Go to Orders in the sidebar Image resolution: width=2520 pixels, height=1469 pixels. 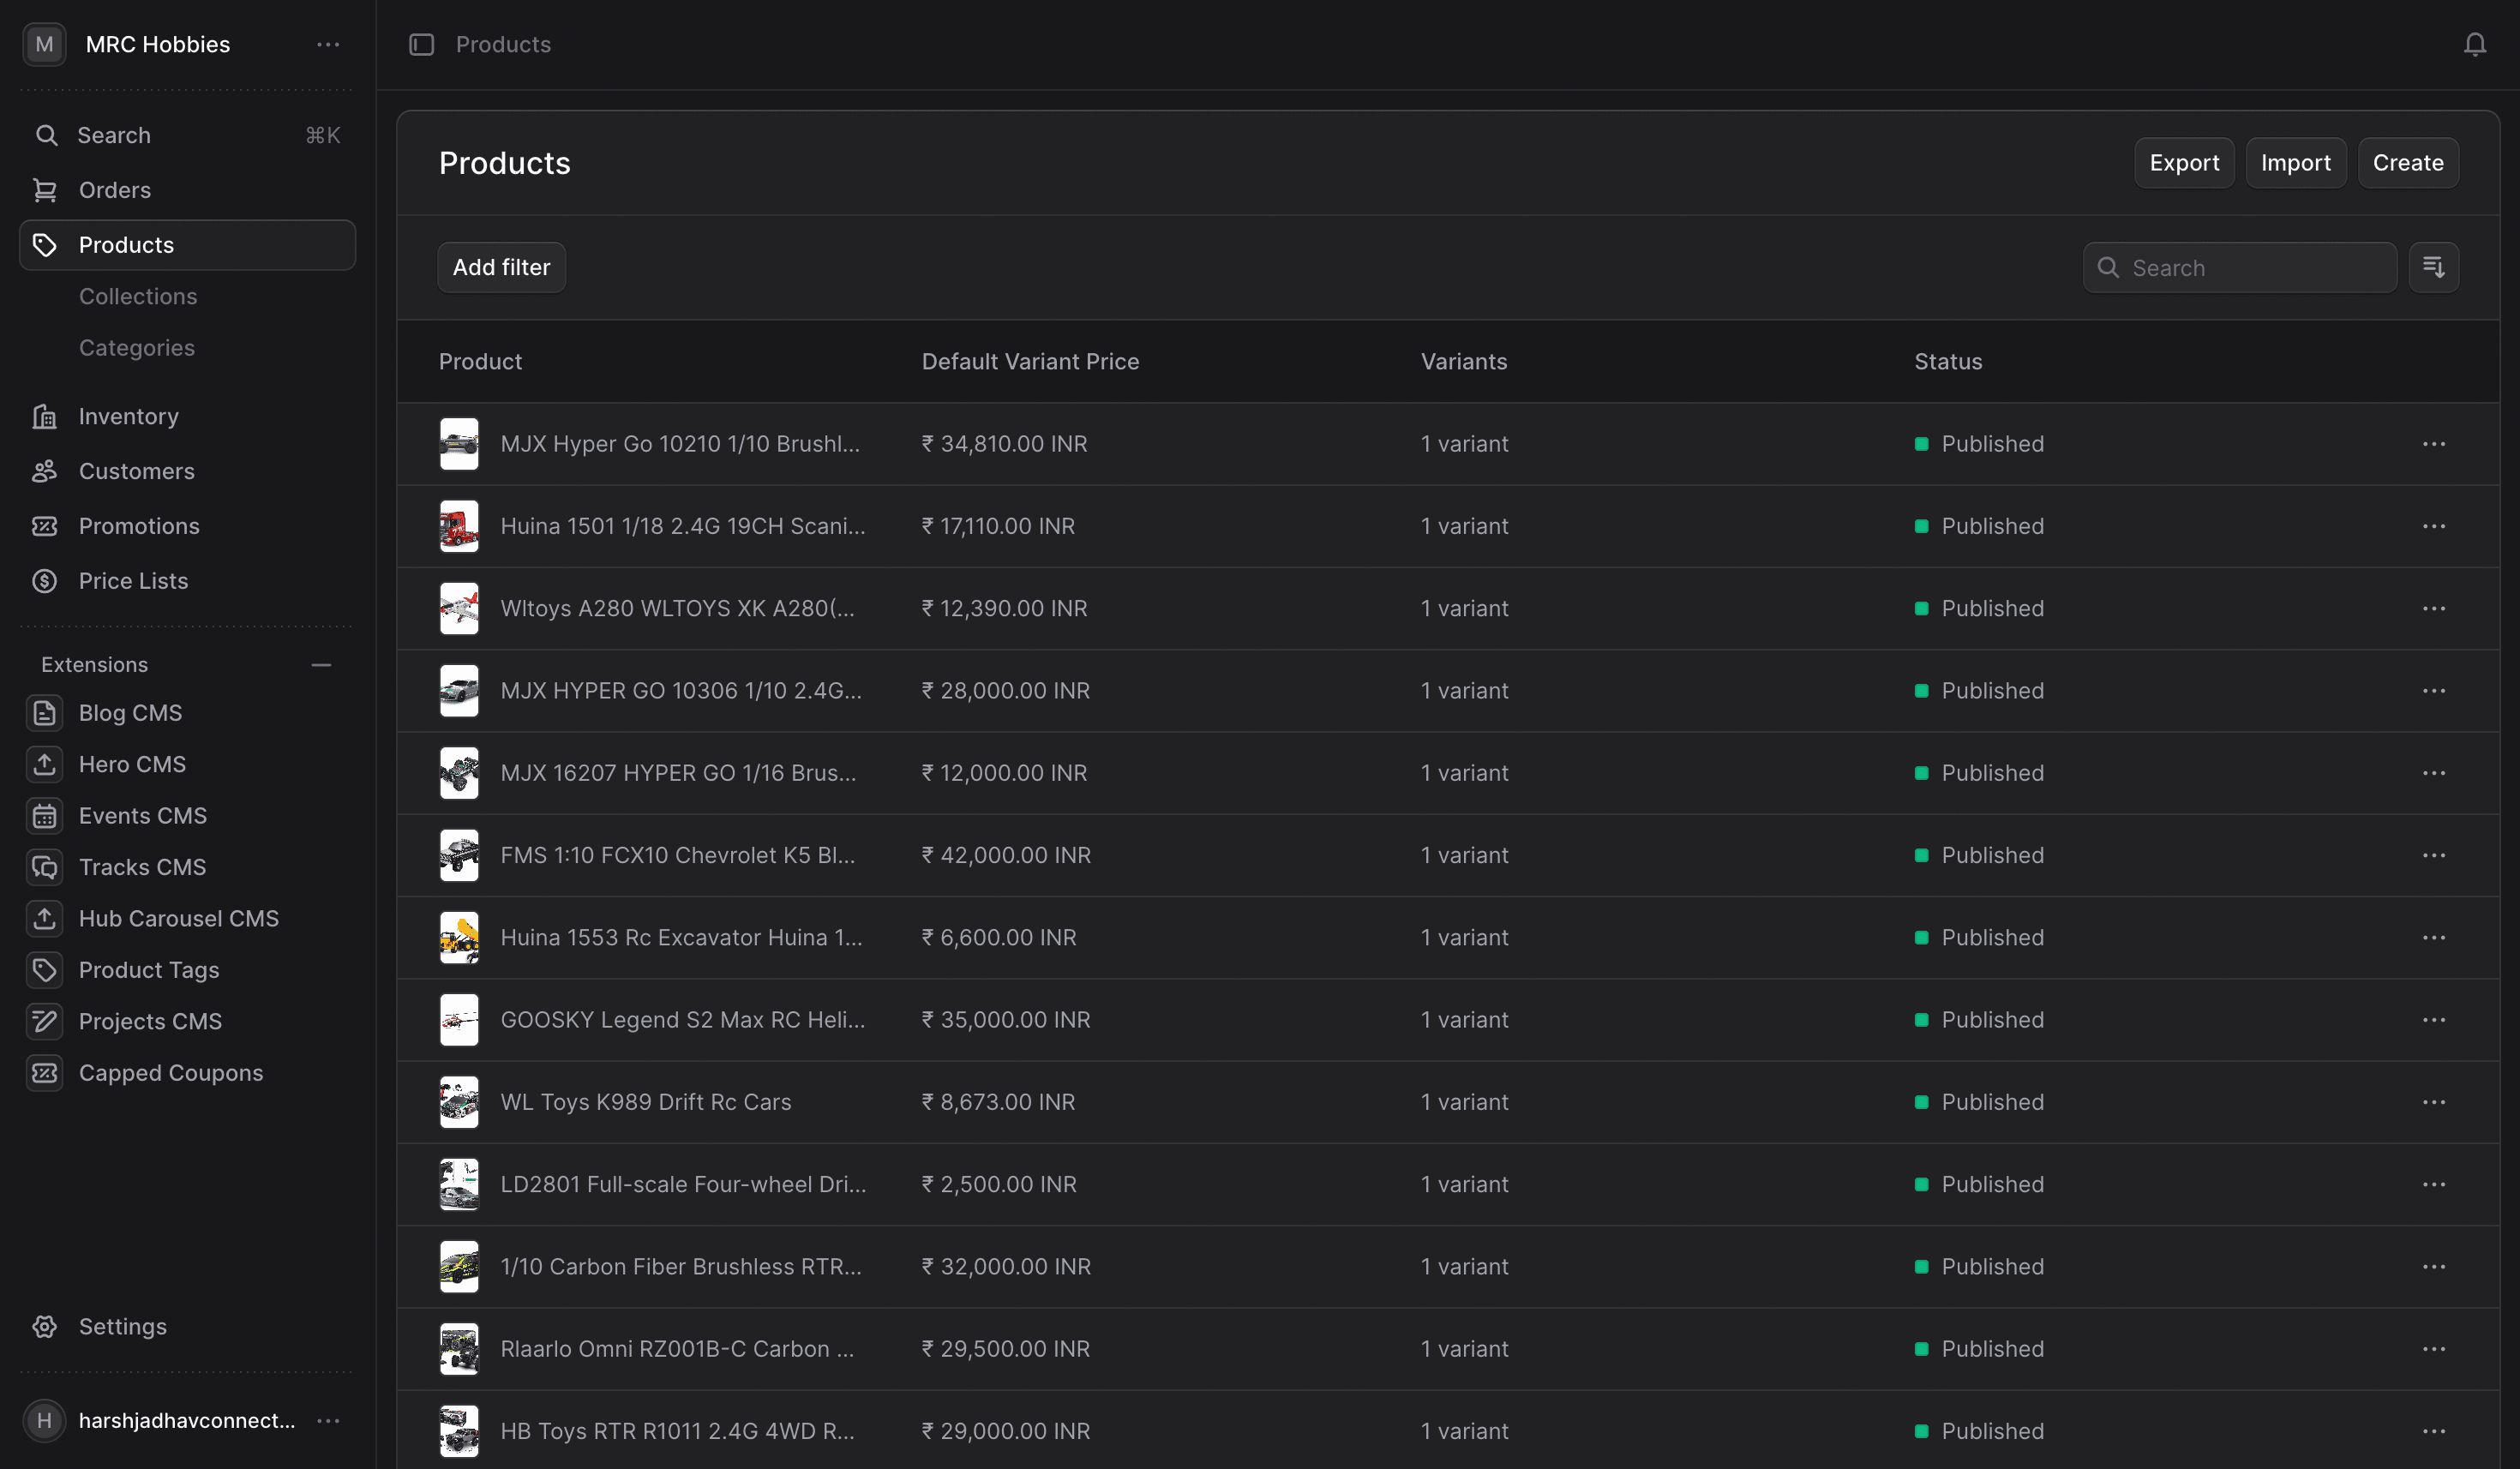tap(187, 190)
